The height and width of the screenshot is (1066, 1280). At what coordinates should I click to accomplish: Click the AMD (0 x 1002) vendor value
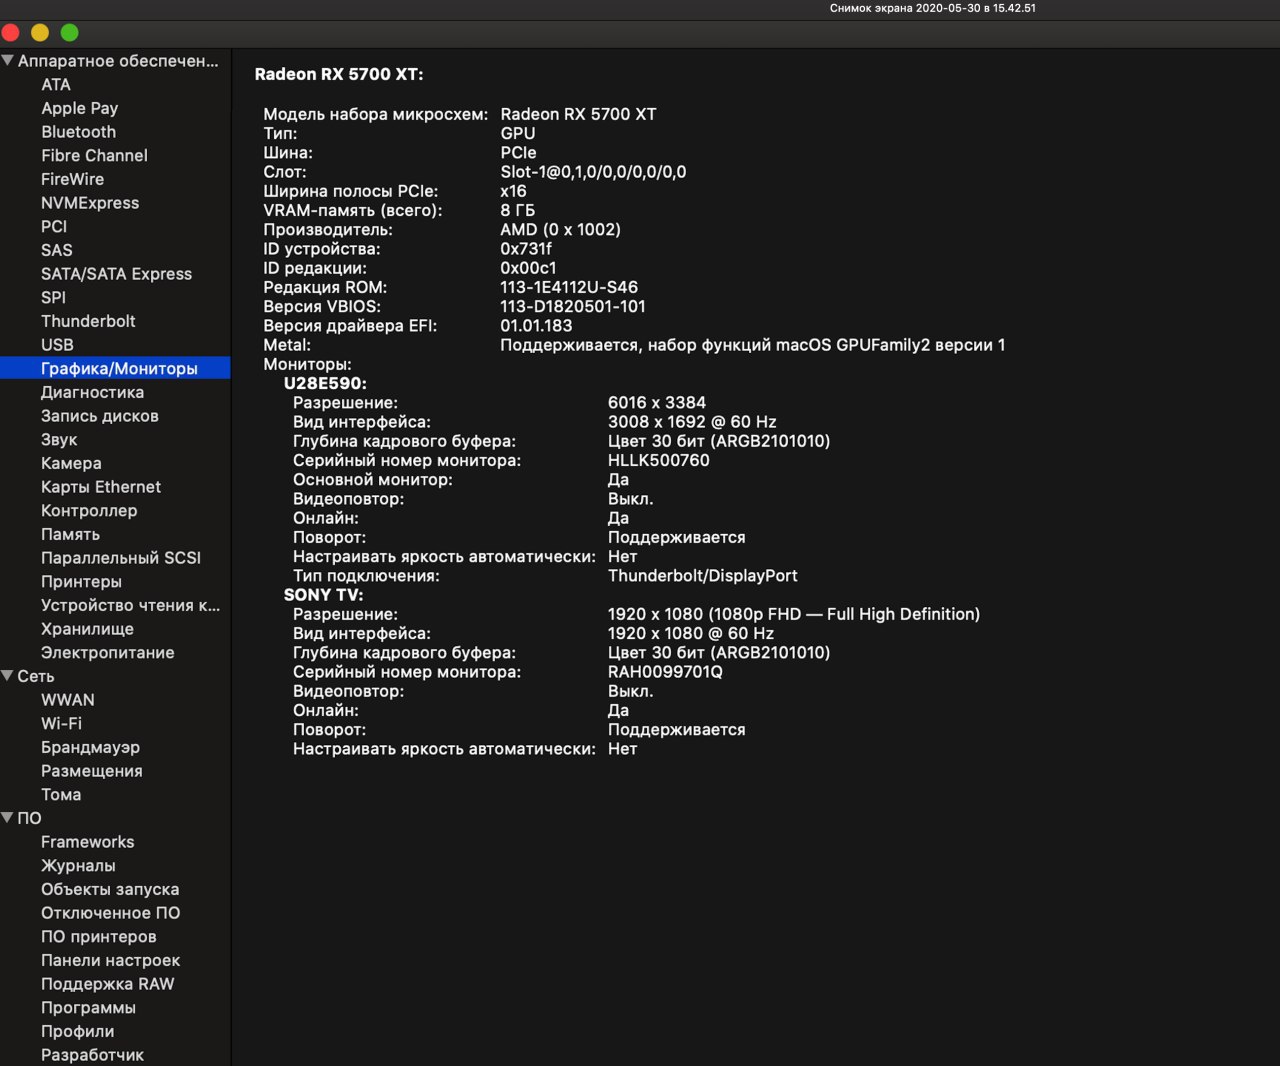click(560, 230)
